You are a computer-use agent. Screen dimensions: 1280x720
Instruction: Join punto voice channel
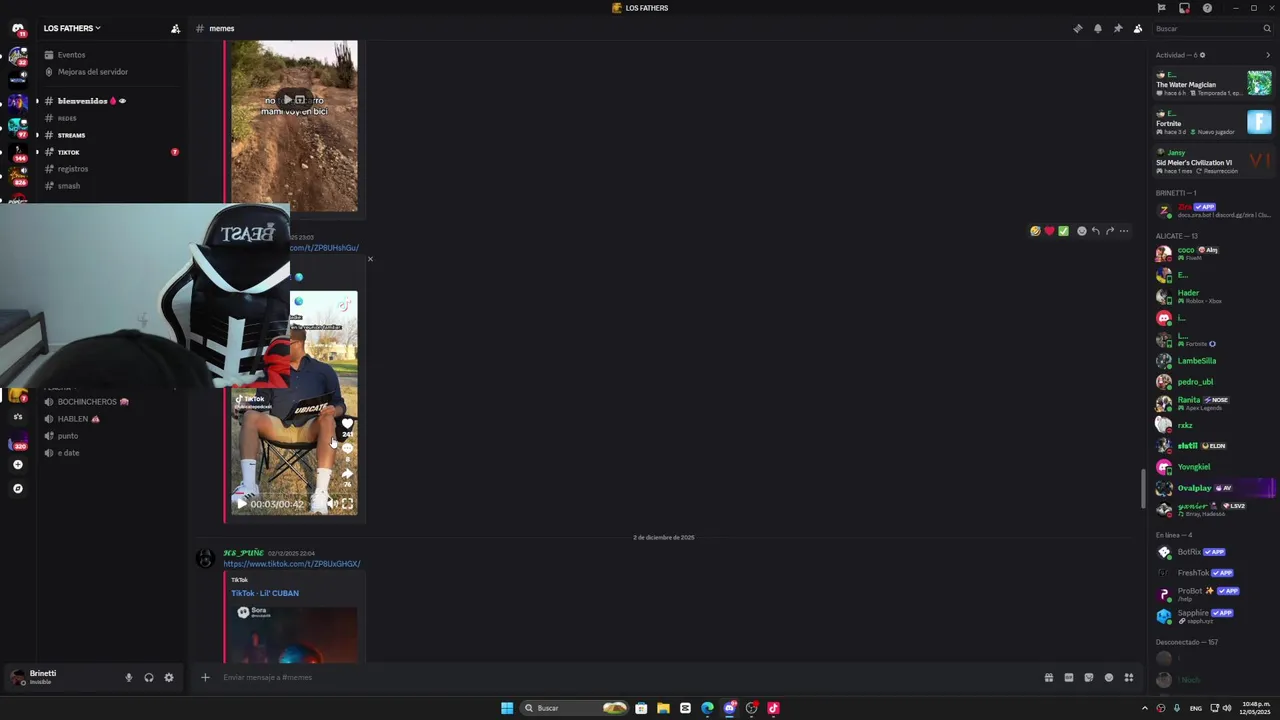tap(110, 436)
